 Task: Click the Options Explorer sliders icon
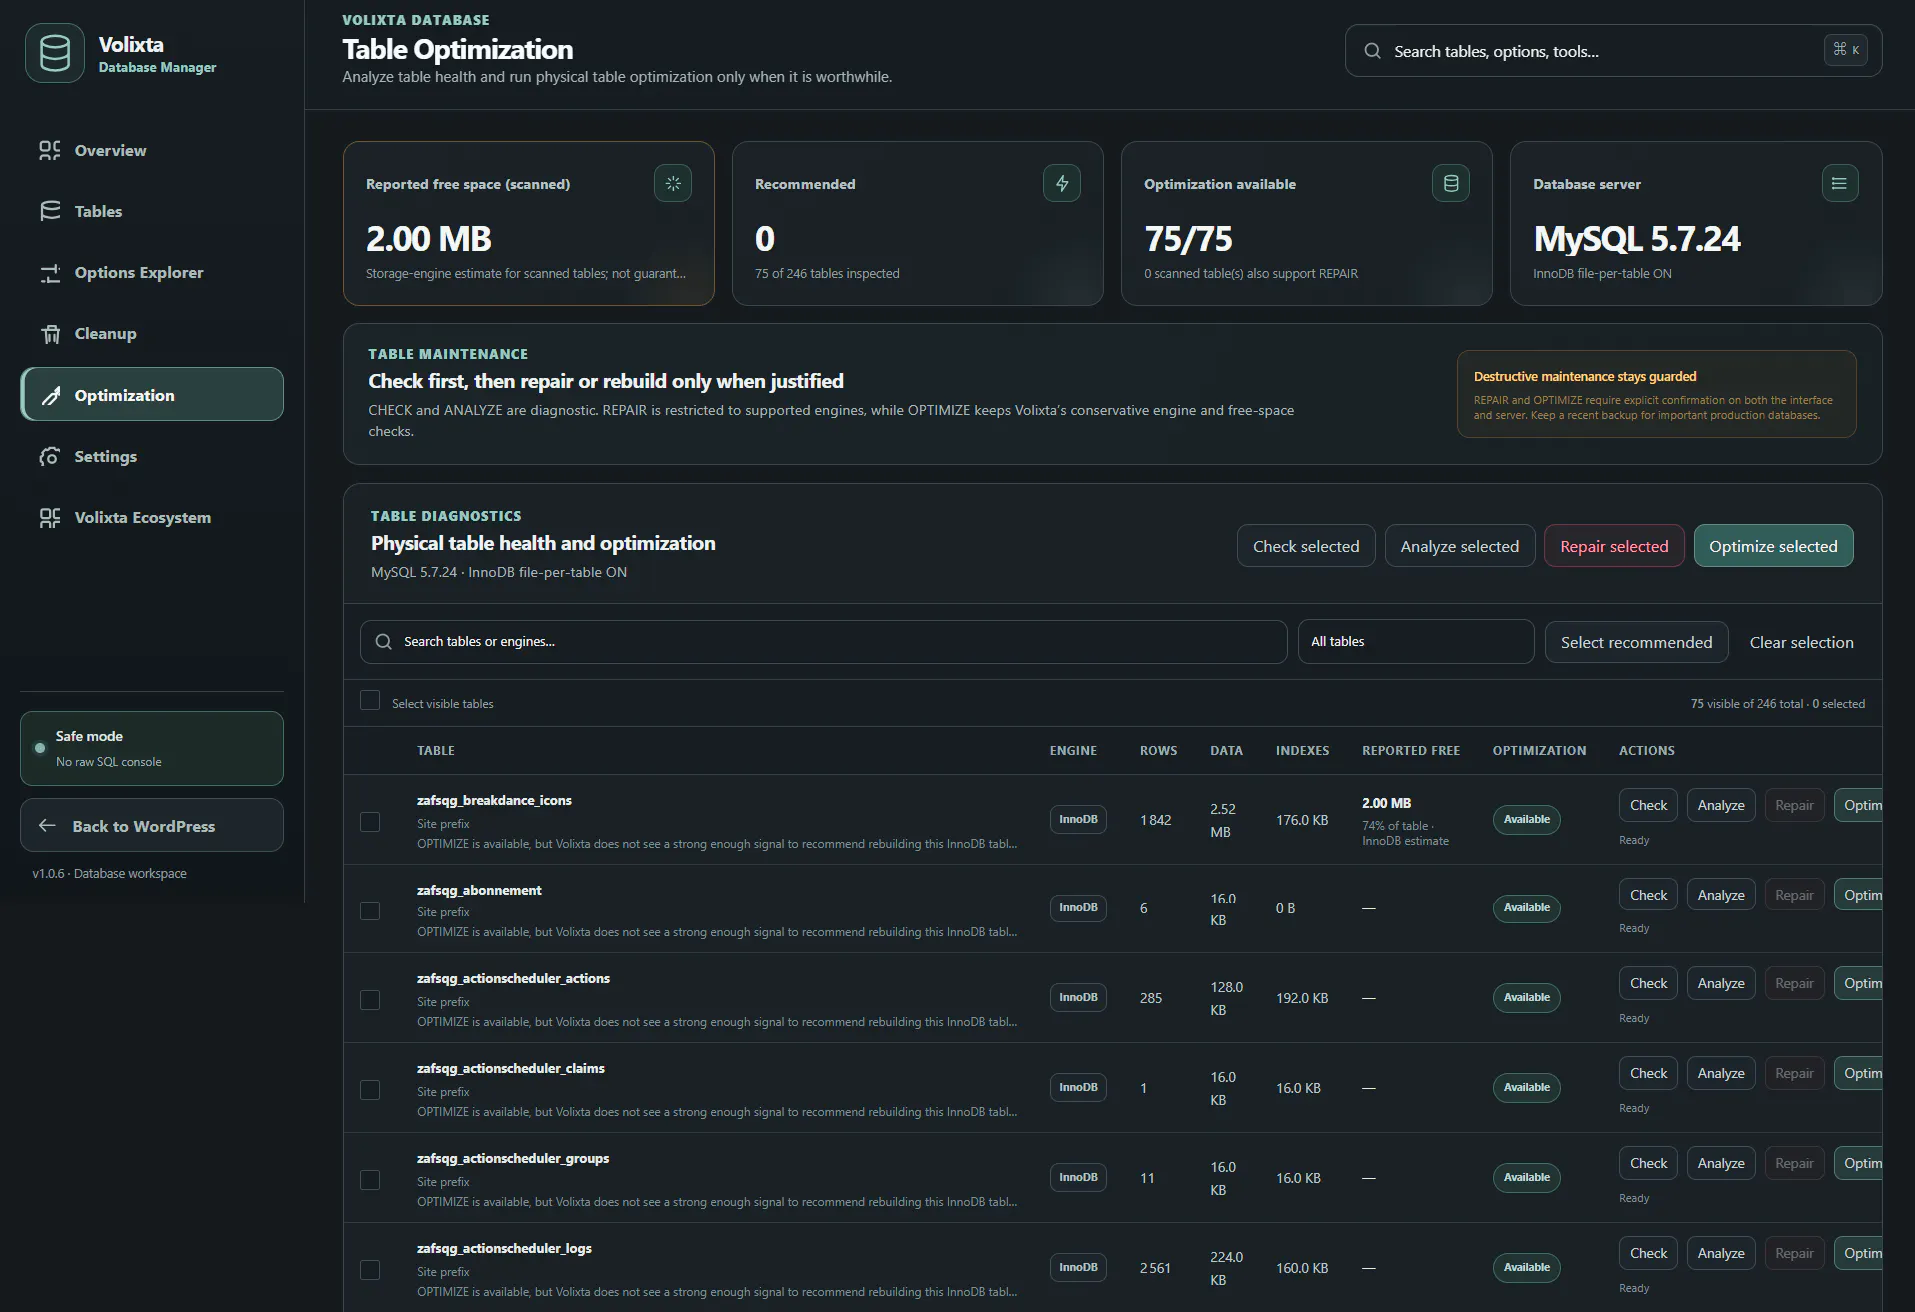[x=50, y=273]
